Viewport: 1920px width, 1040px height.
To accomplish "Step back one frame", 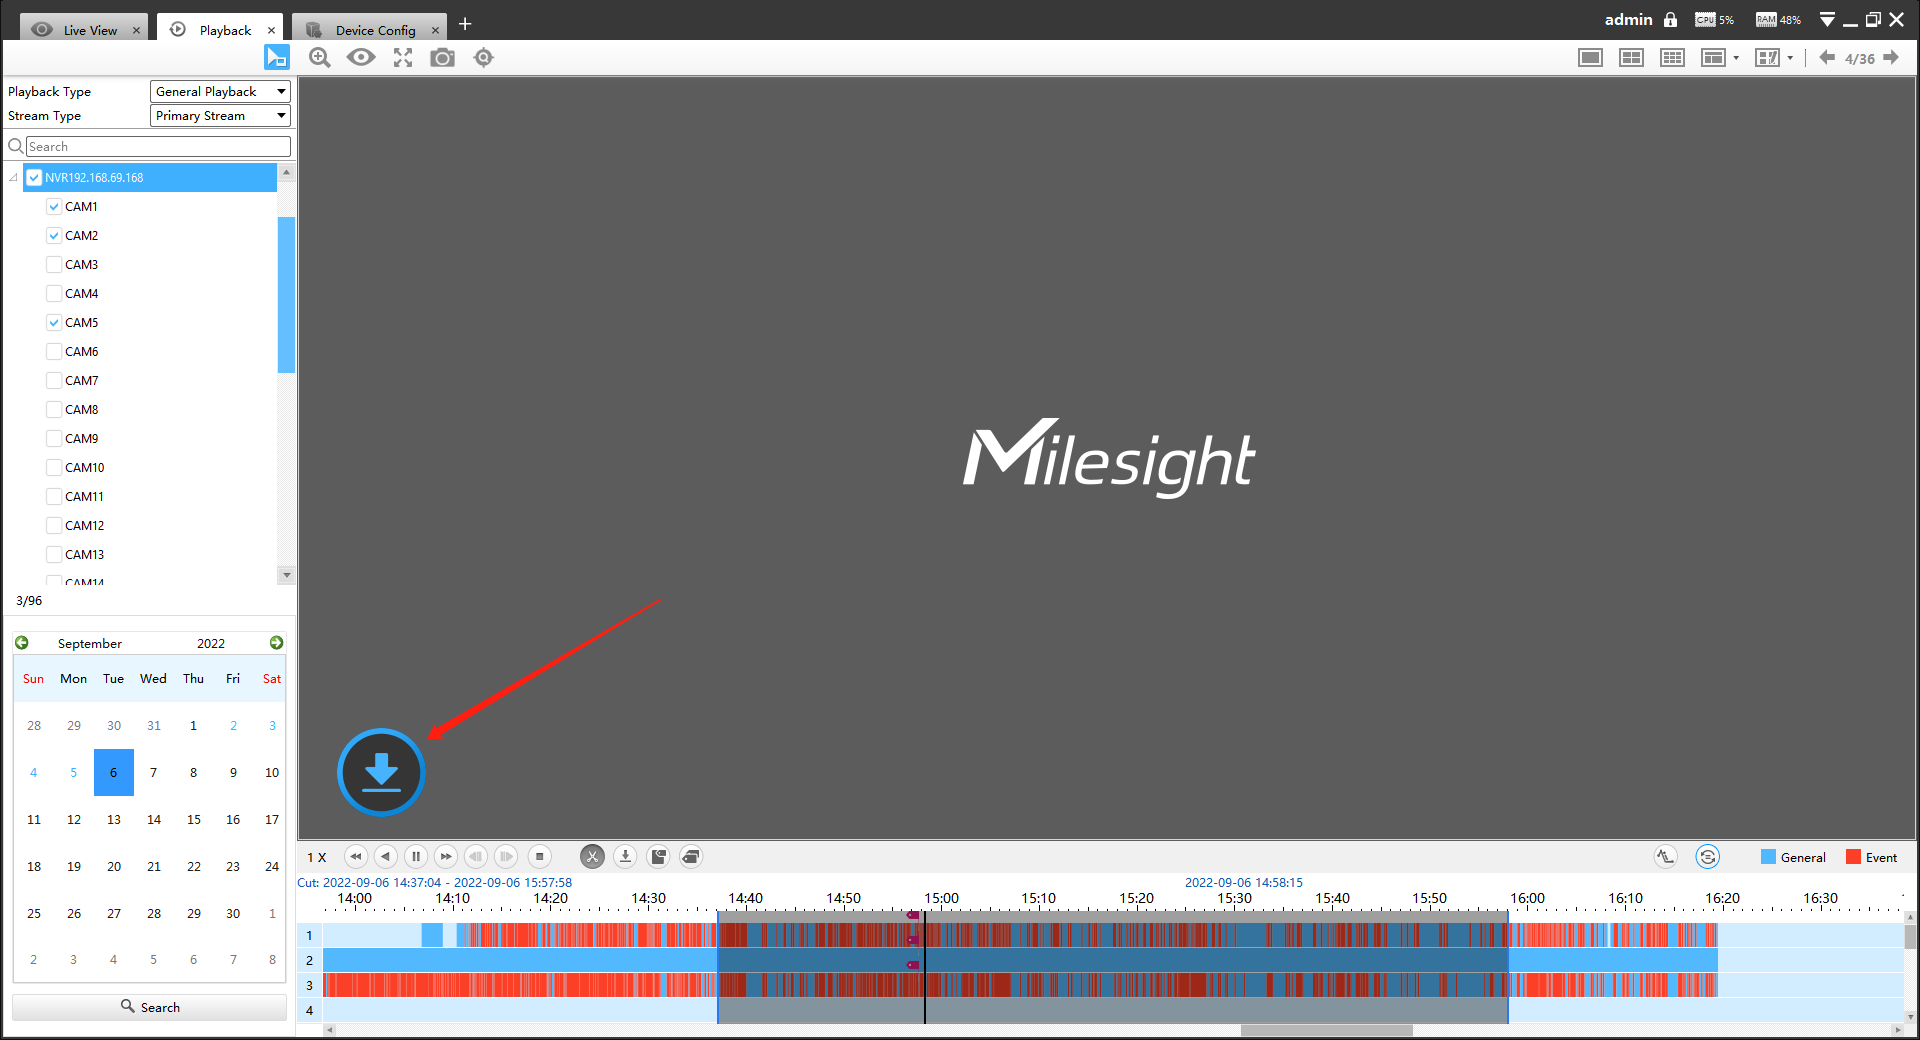I will pyautogui.click(x=476, y=856).
